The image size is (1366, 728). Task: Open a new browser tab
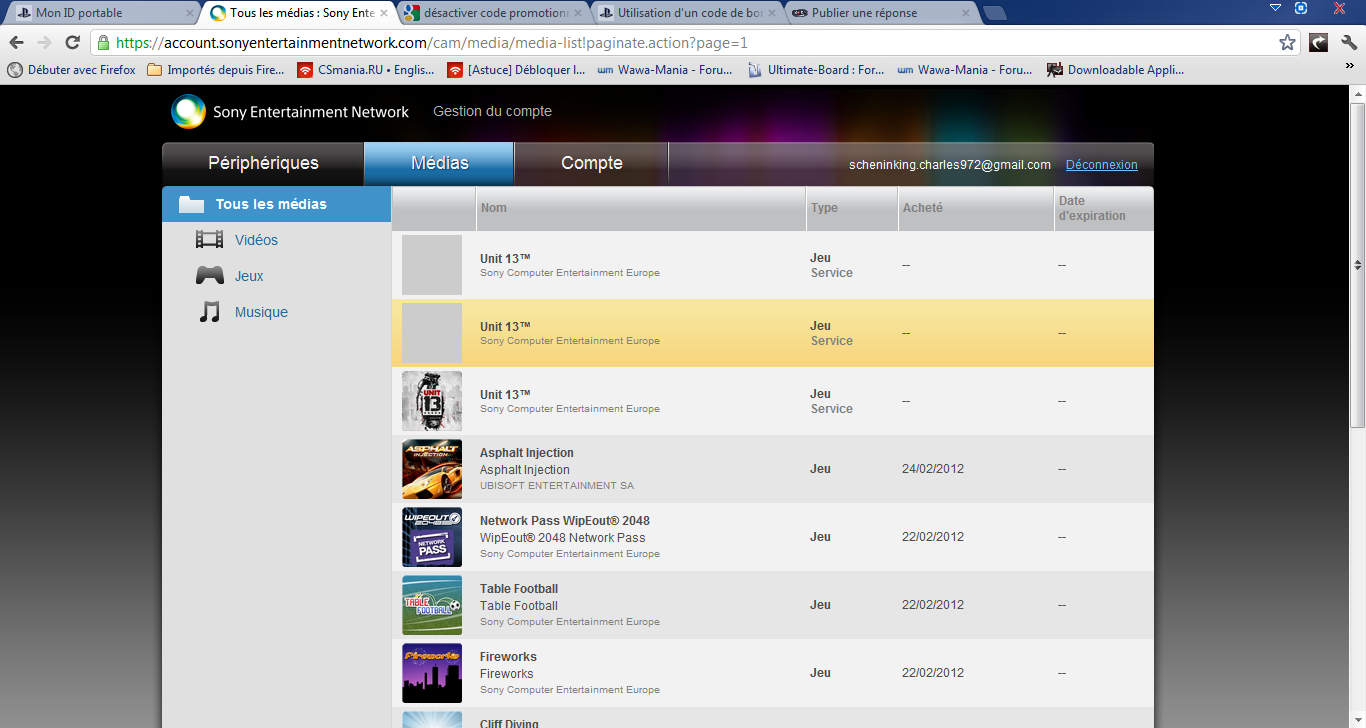tap(995, 13)
